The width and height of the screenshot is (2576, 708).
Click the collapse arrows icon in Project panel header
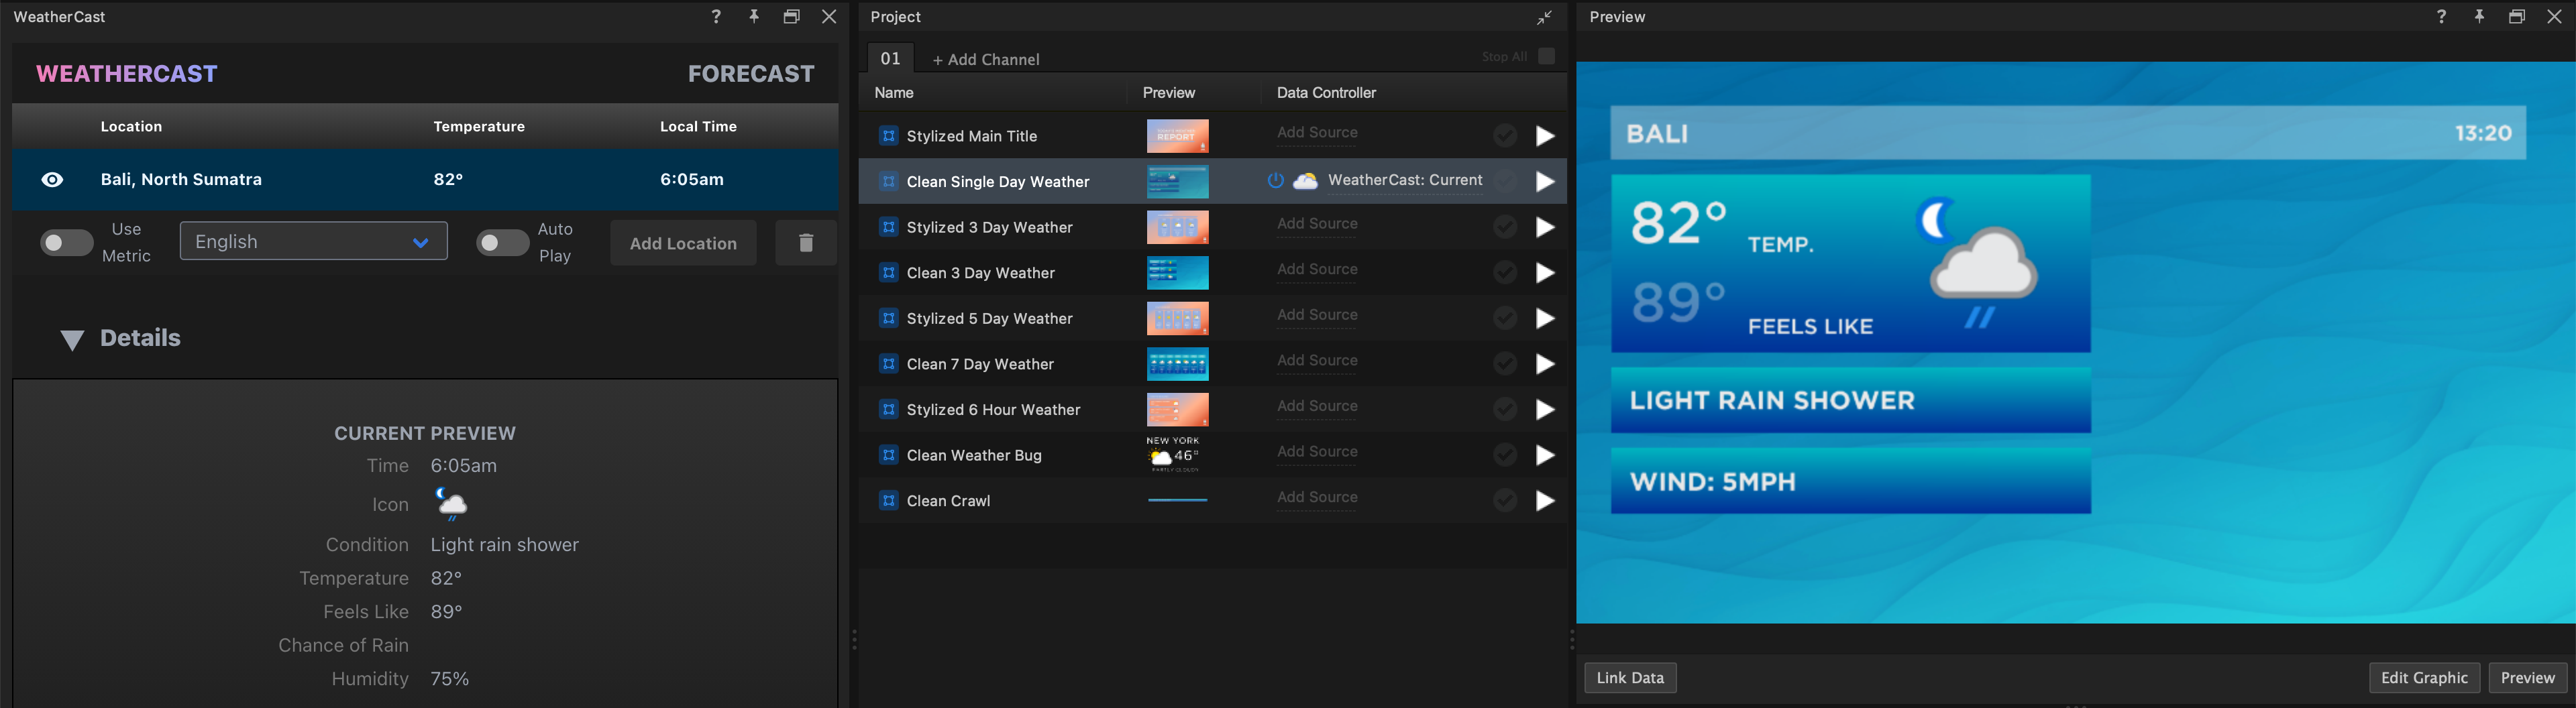pyautogui.click(x=1543, y=17)
